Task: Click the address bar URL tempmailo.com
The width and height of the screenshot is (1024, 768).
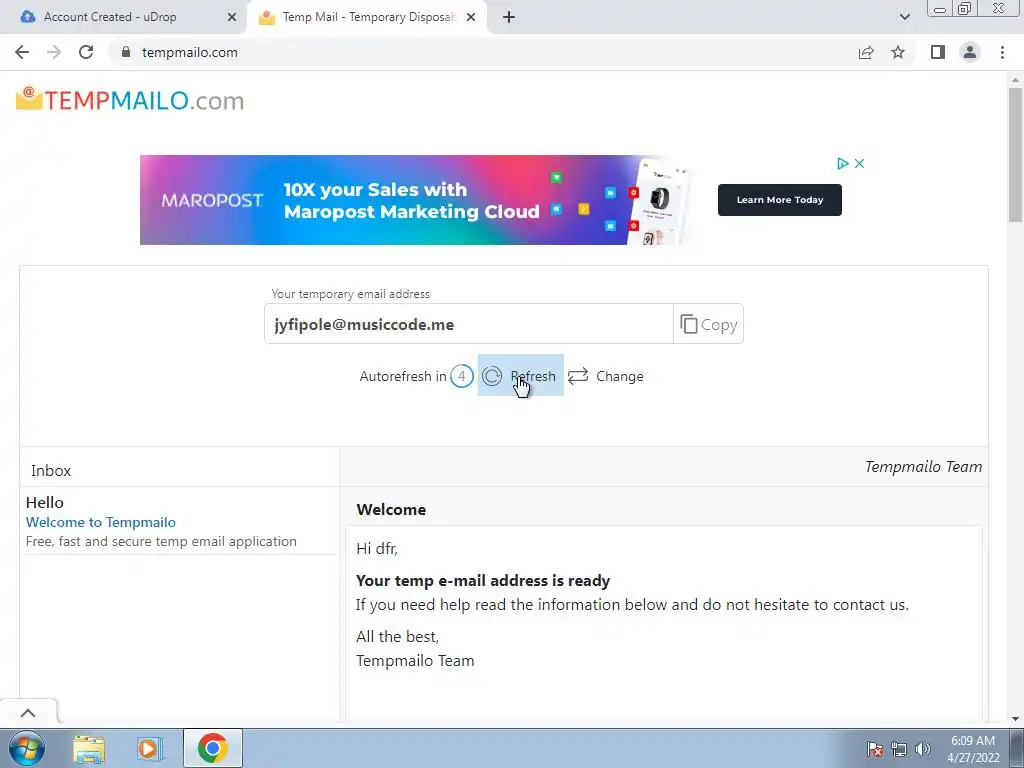Action: (189, 52)
